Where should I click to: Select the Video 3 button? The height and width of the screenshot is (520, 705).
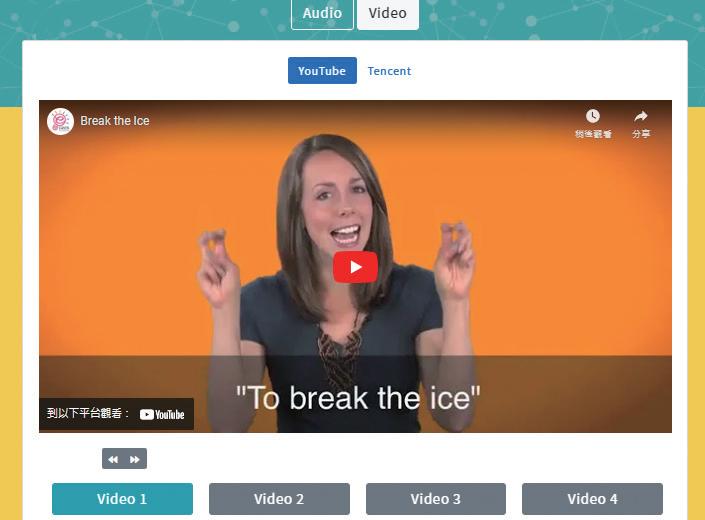436,499
